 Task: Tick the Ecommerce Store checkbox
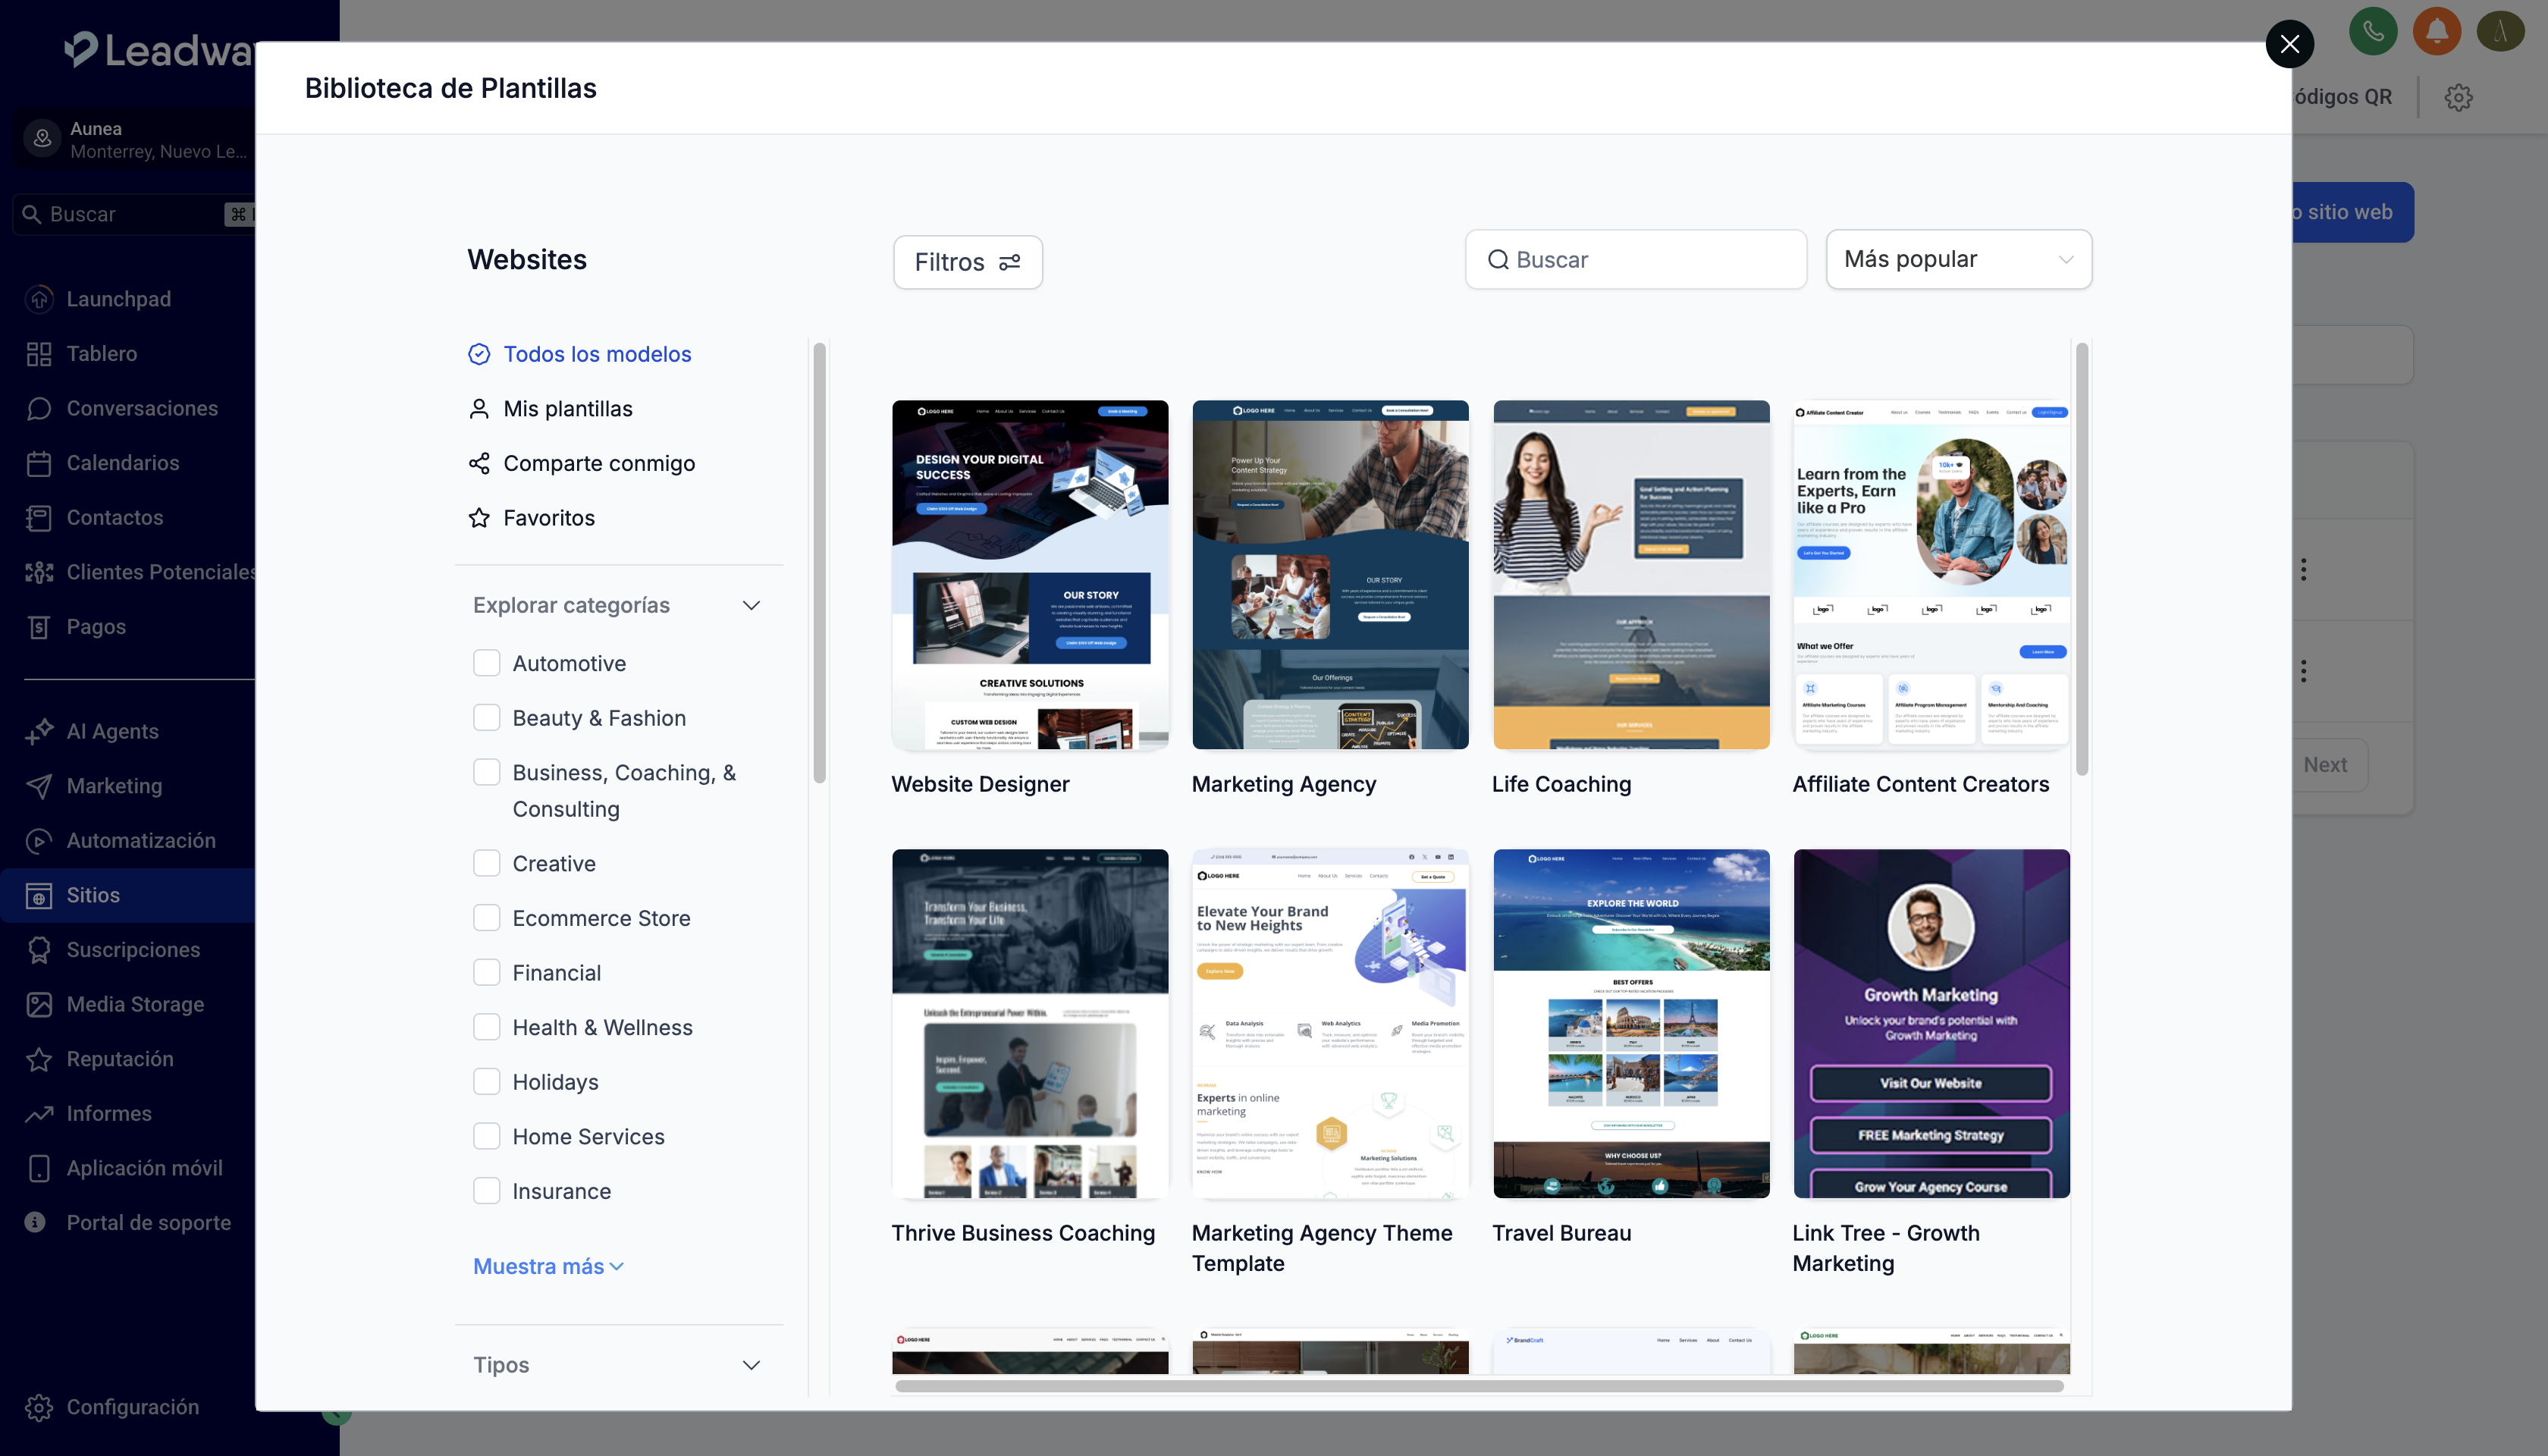[x=486, y=918]
